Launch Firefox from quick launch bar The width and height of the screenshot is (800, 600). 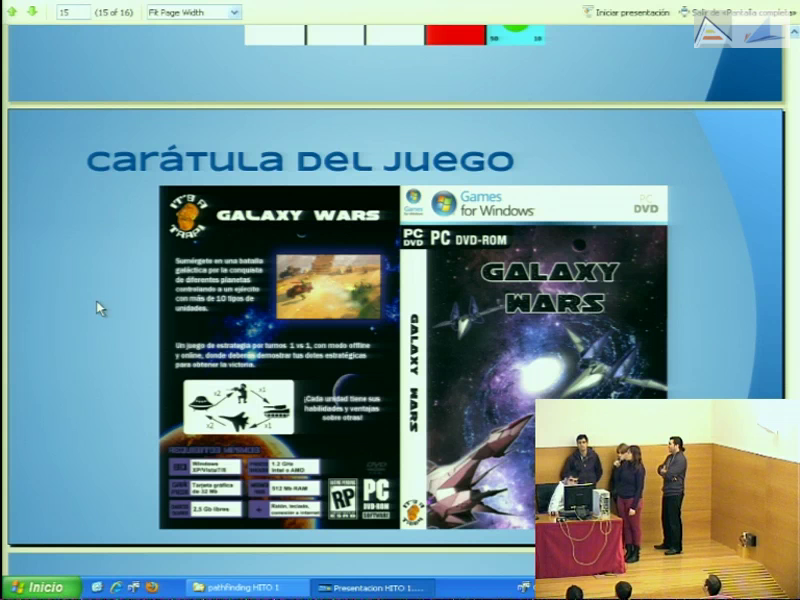pyautogui.click(x=152, y=587)
